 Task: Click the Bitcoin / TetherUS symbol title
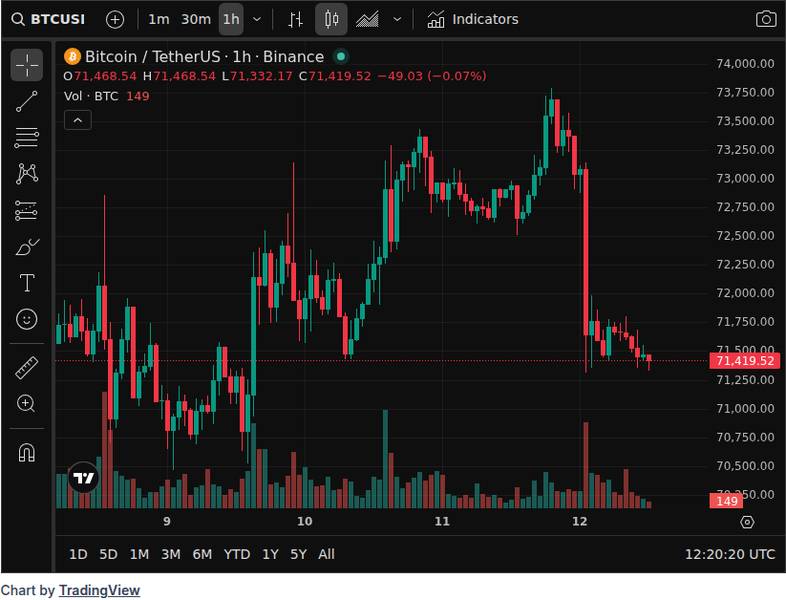(x=152, y=57)
